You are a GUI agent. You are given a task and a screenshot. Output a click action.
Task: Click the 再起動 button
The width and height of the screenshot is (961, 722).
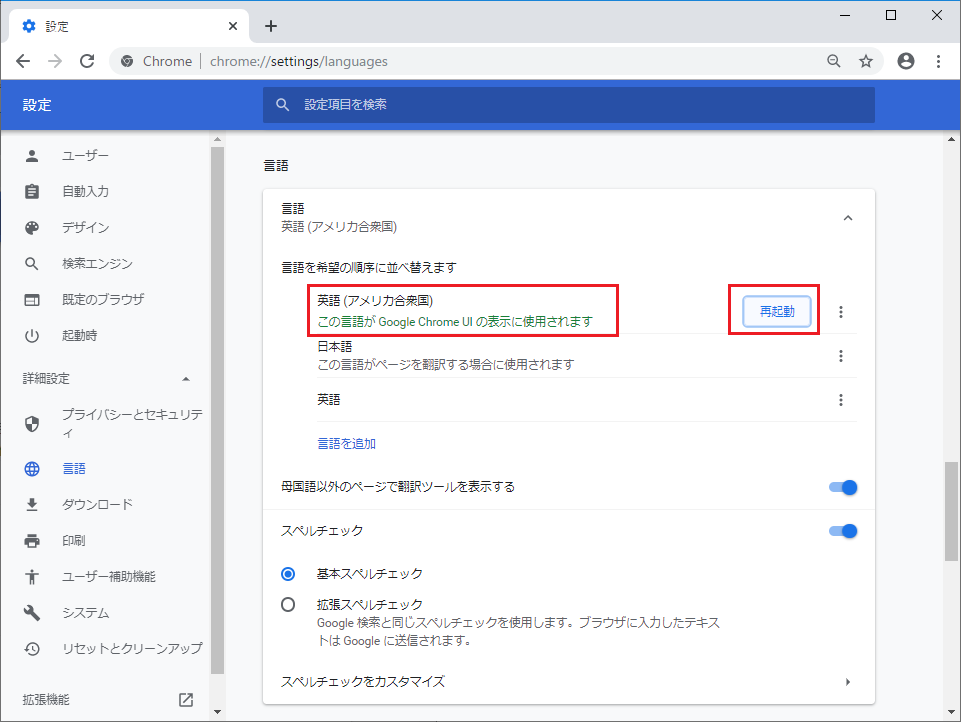pyautogui.click(x=777, y=311)
